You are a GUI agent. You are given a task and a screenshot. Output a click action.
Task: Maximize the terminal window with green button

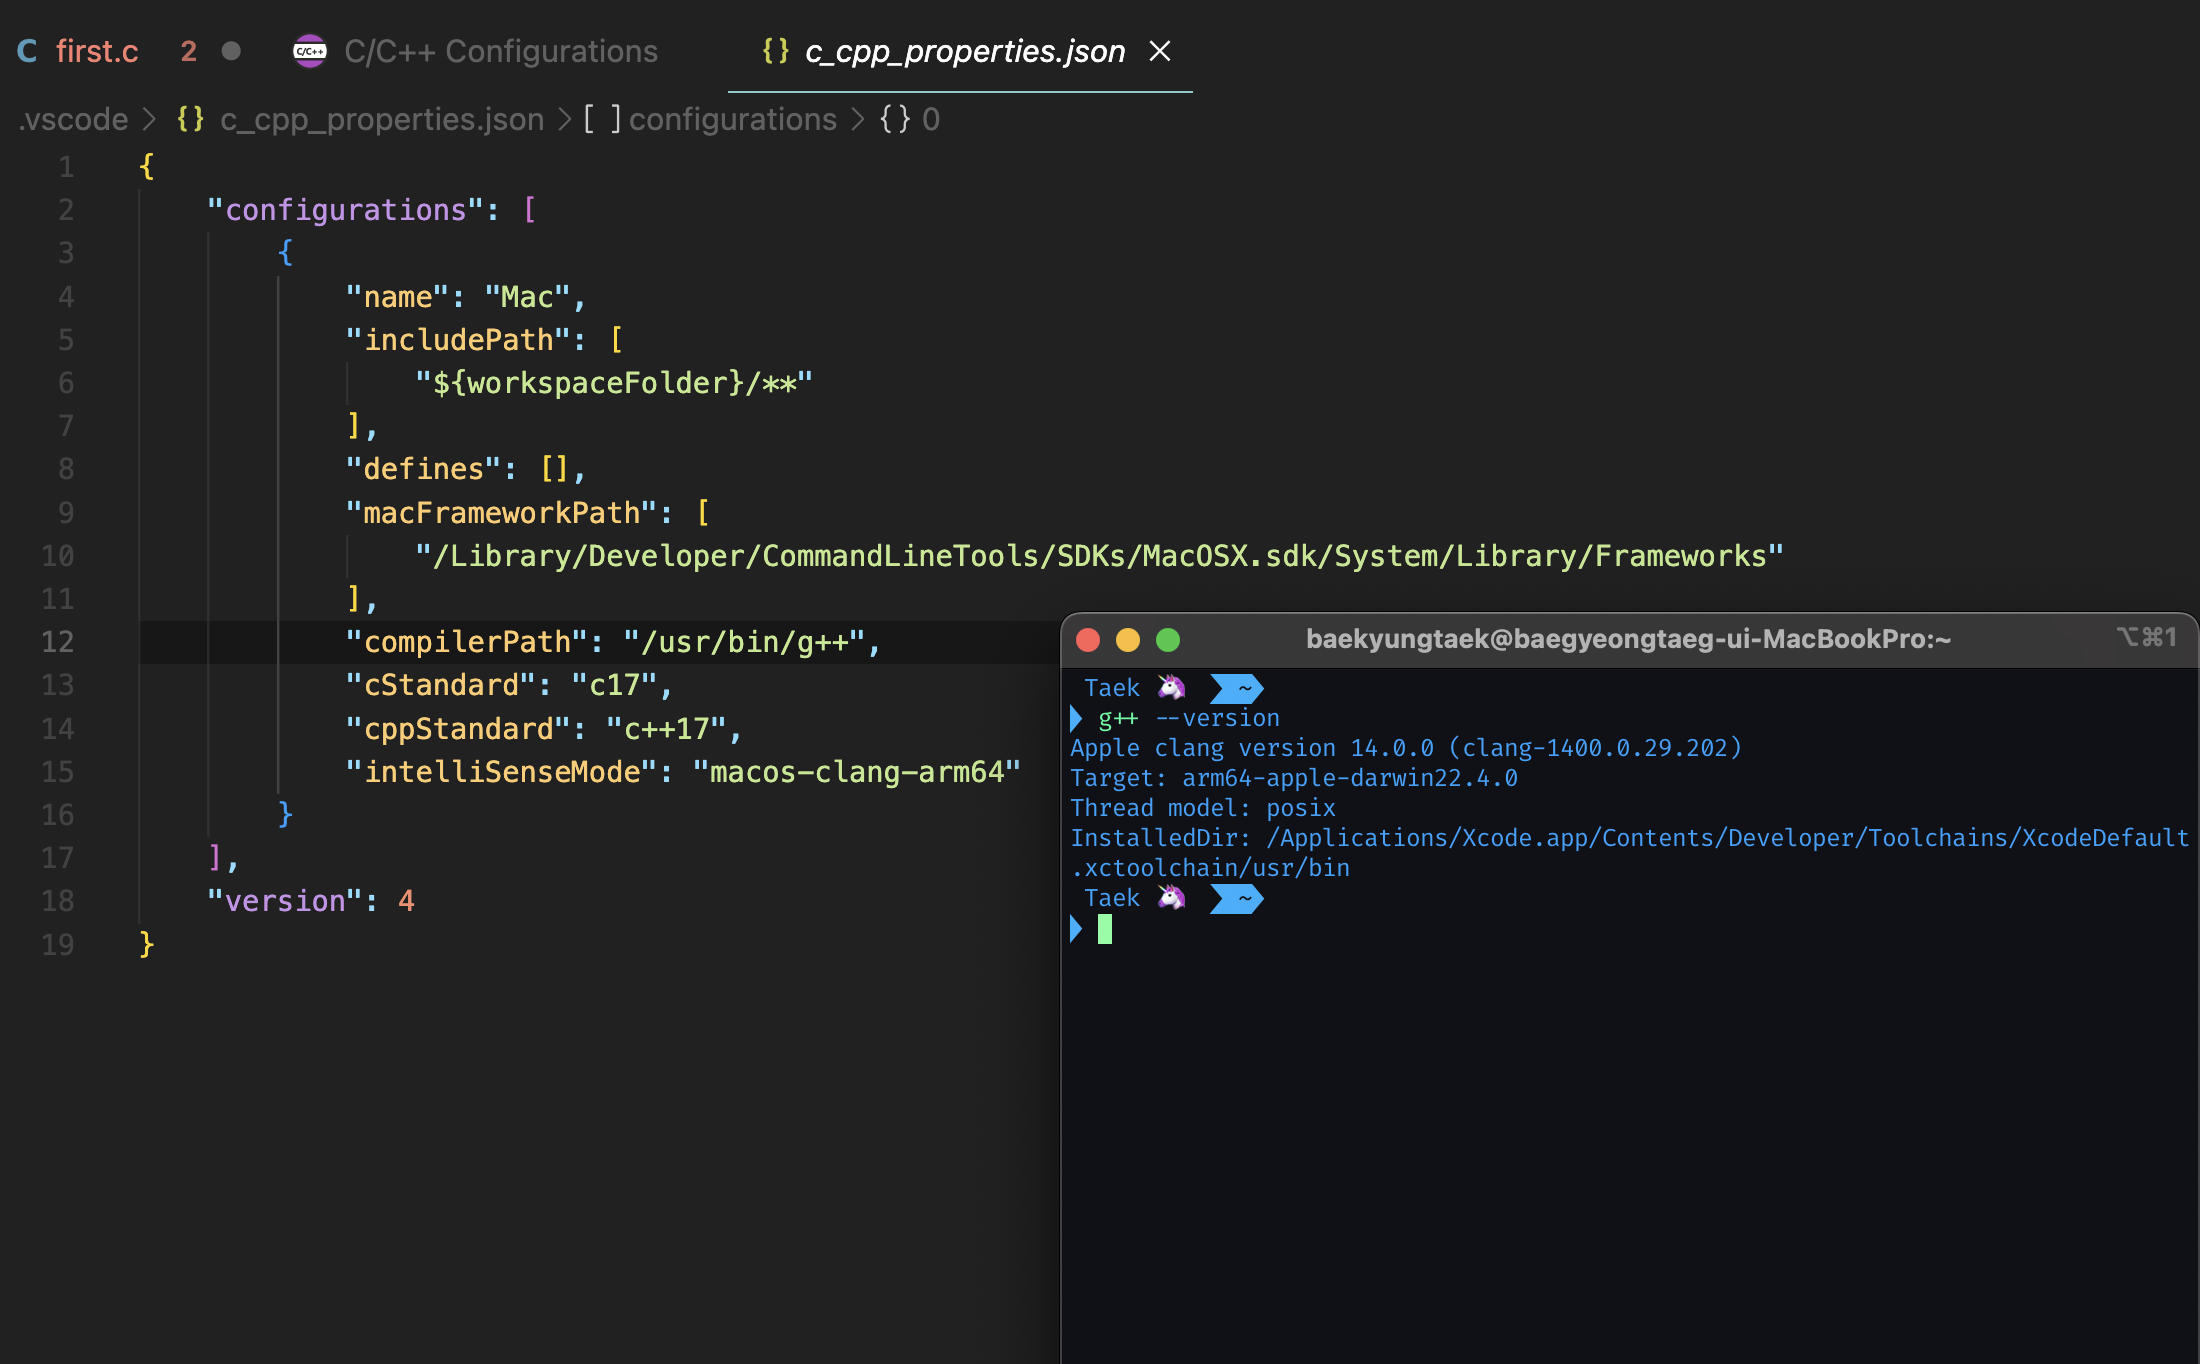pos(1168,640)
